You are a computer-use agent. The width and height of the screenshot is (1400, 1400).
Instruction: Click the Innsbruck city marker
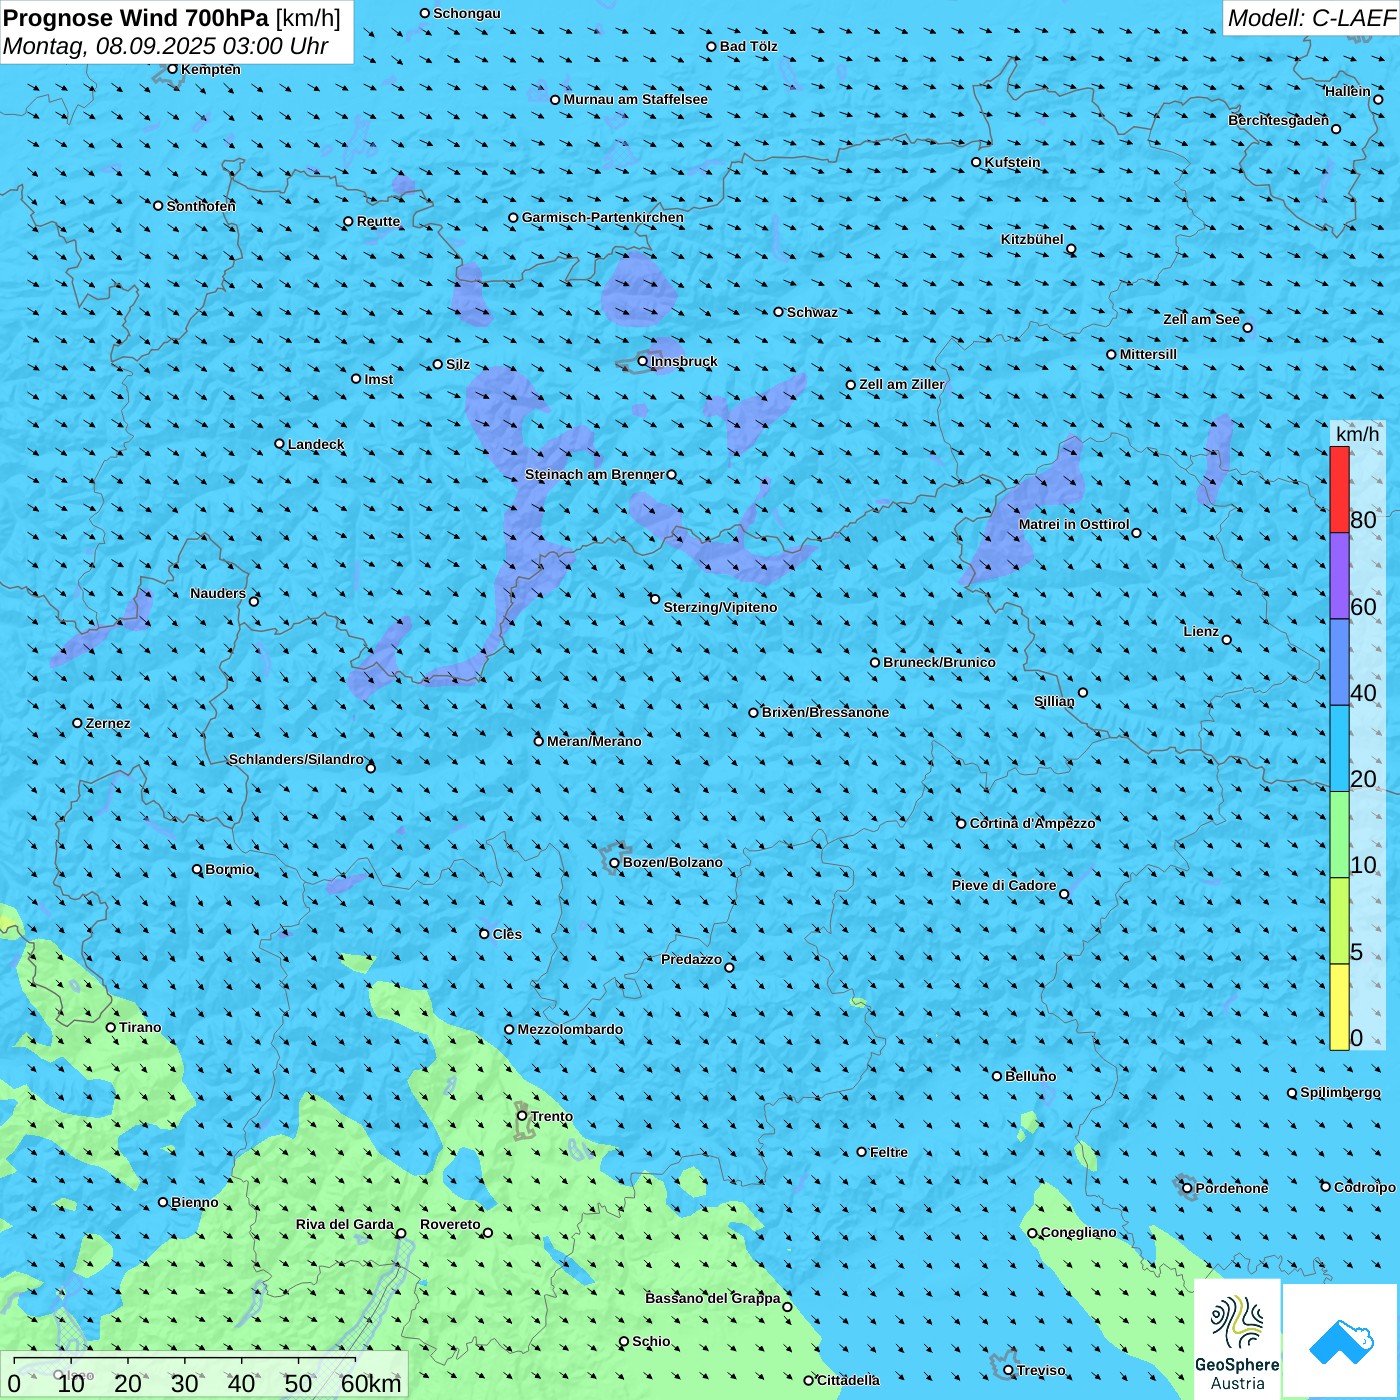tap(643, 361)
